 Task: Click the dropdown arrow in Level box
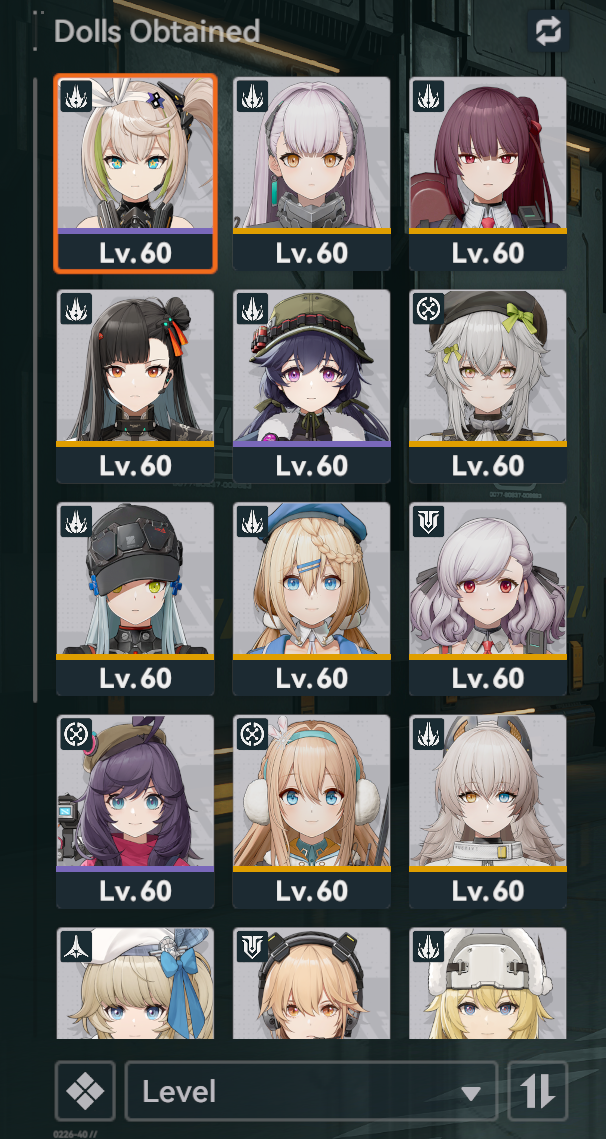pyautogui.click(x=471, y=1093)
